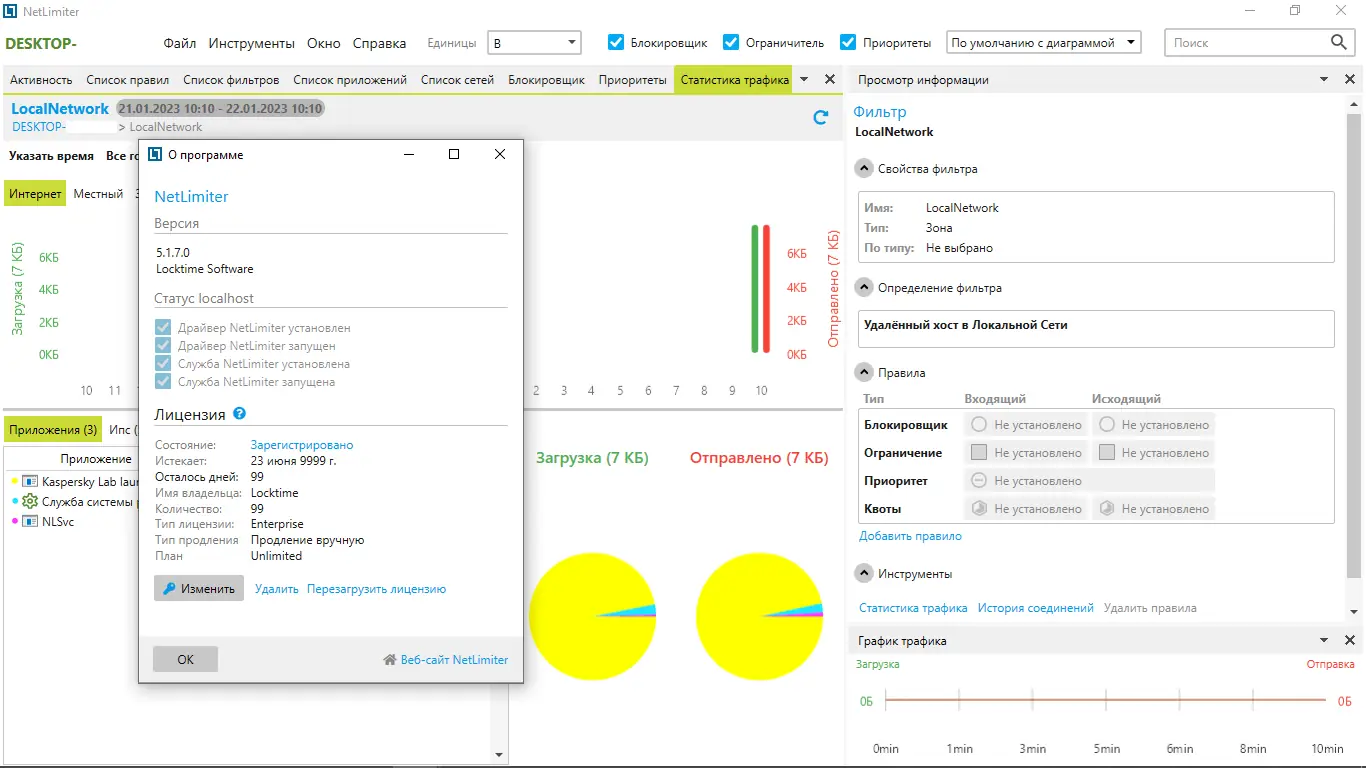This screenshot has width=1366, height=768.
Task: Click the Поиск search field
Action: click(x=1246, y=42)
